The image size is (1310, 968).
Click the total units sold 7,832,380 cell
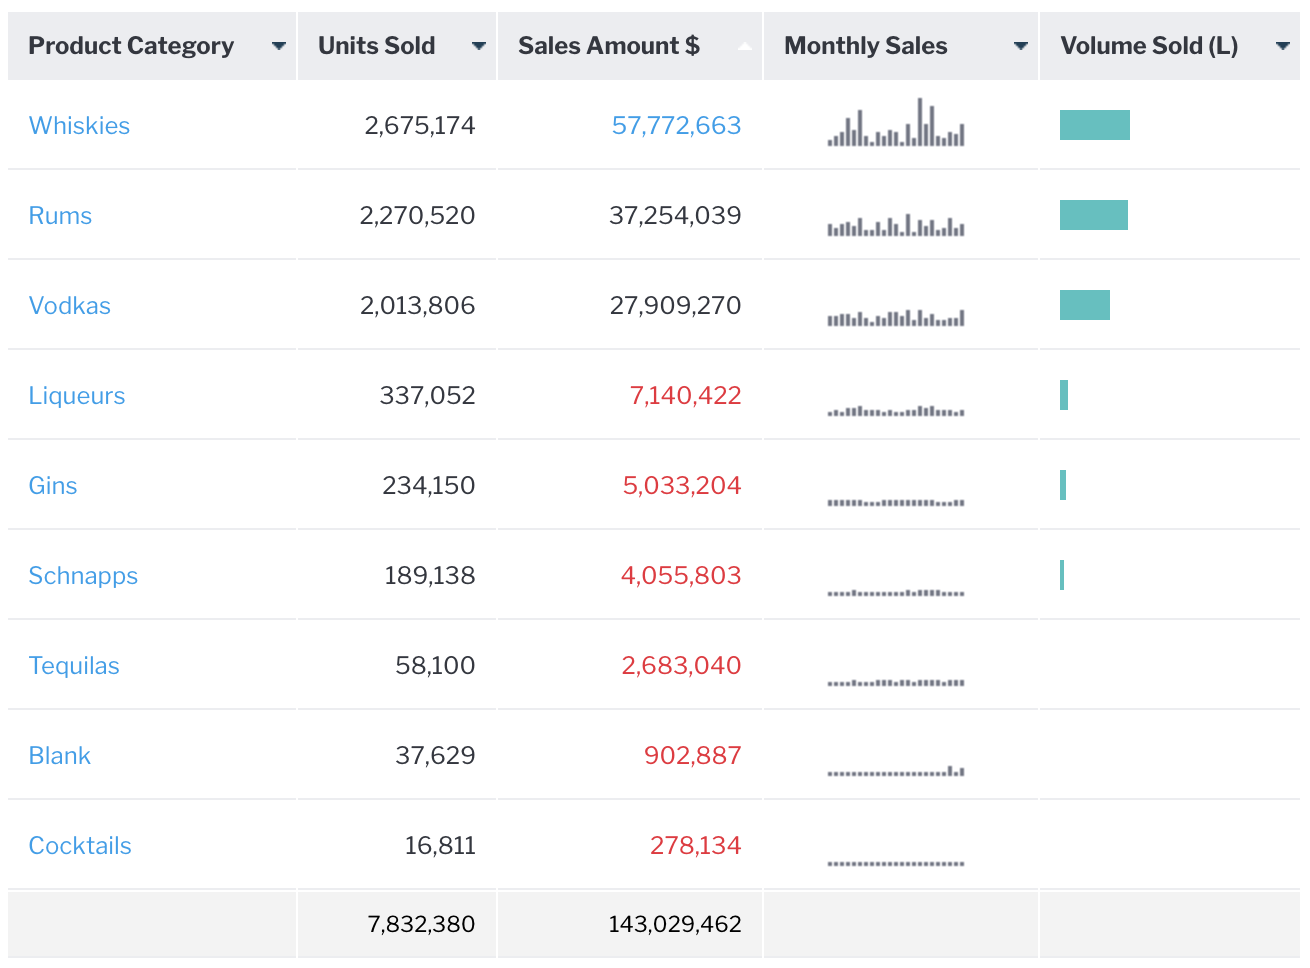click(x=421, y=924)
